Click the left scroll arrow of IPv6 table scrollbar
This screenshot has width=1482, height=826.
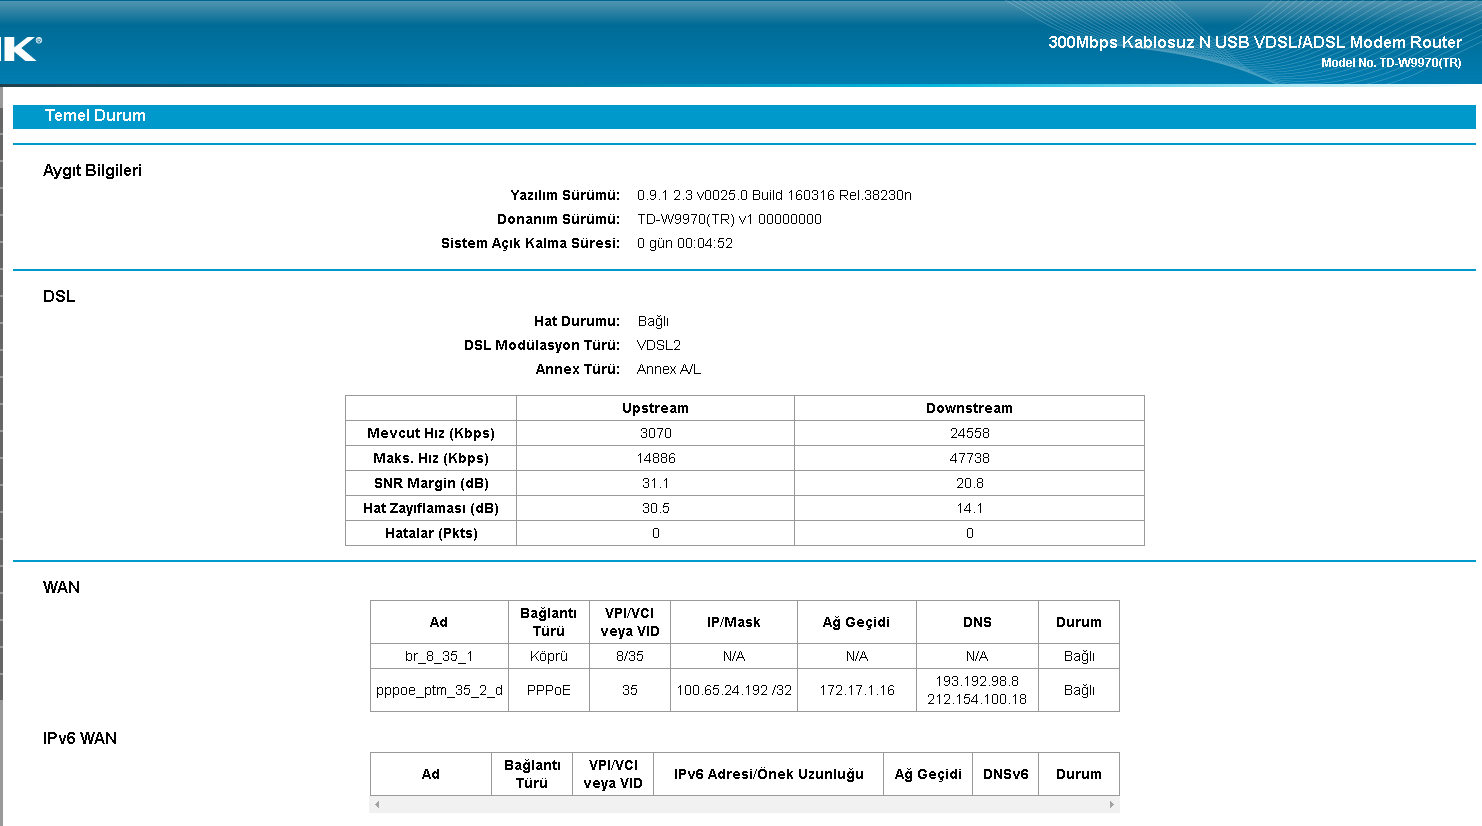377,804
